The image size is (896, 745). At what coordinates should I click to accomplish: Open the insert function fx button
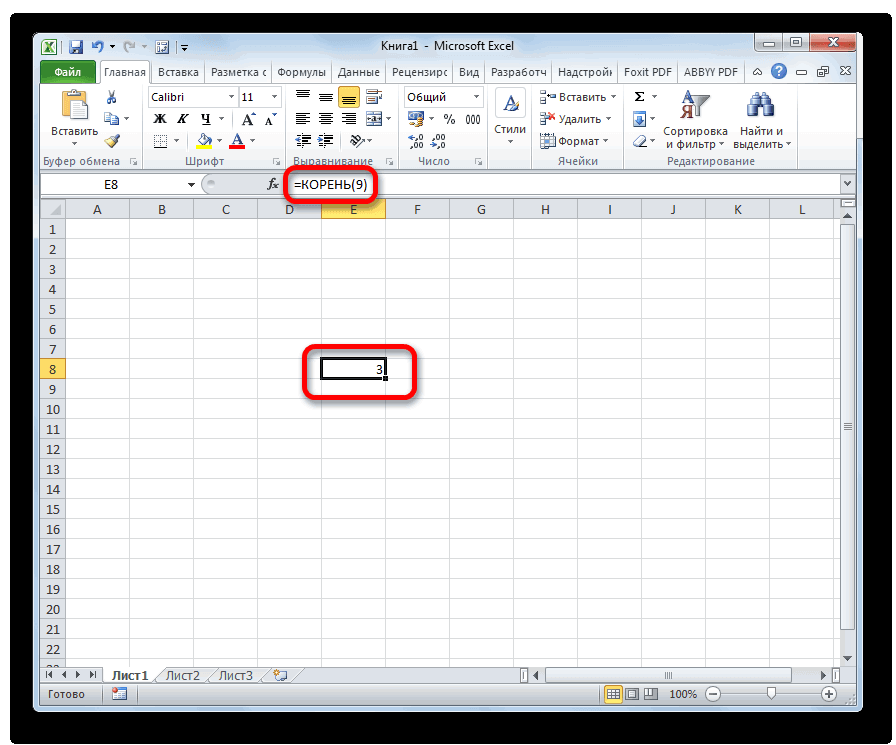coord(273,184)
